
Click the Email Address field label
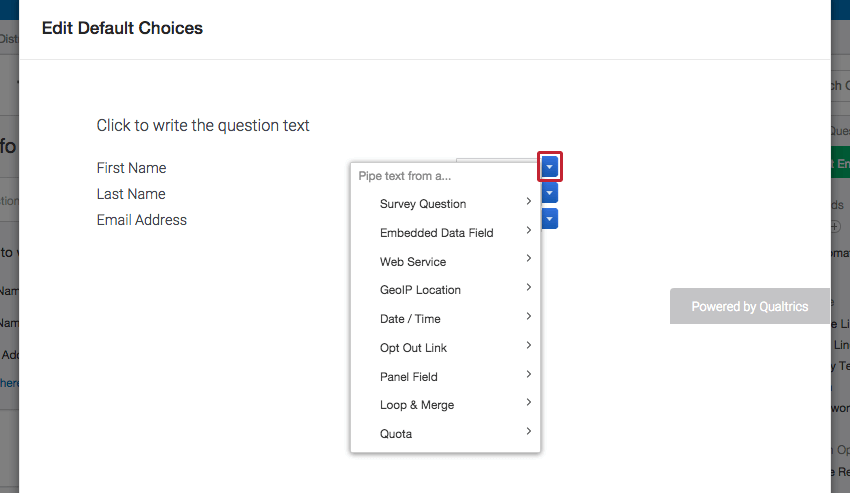(x=141, y=220)
